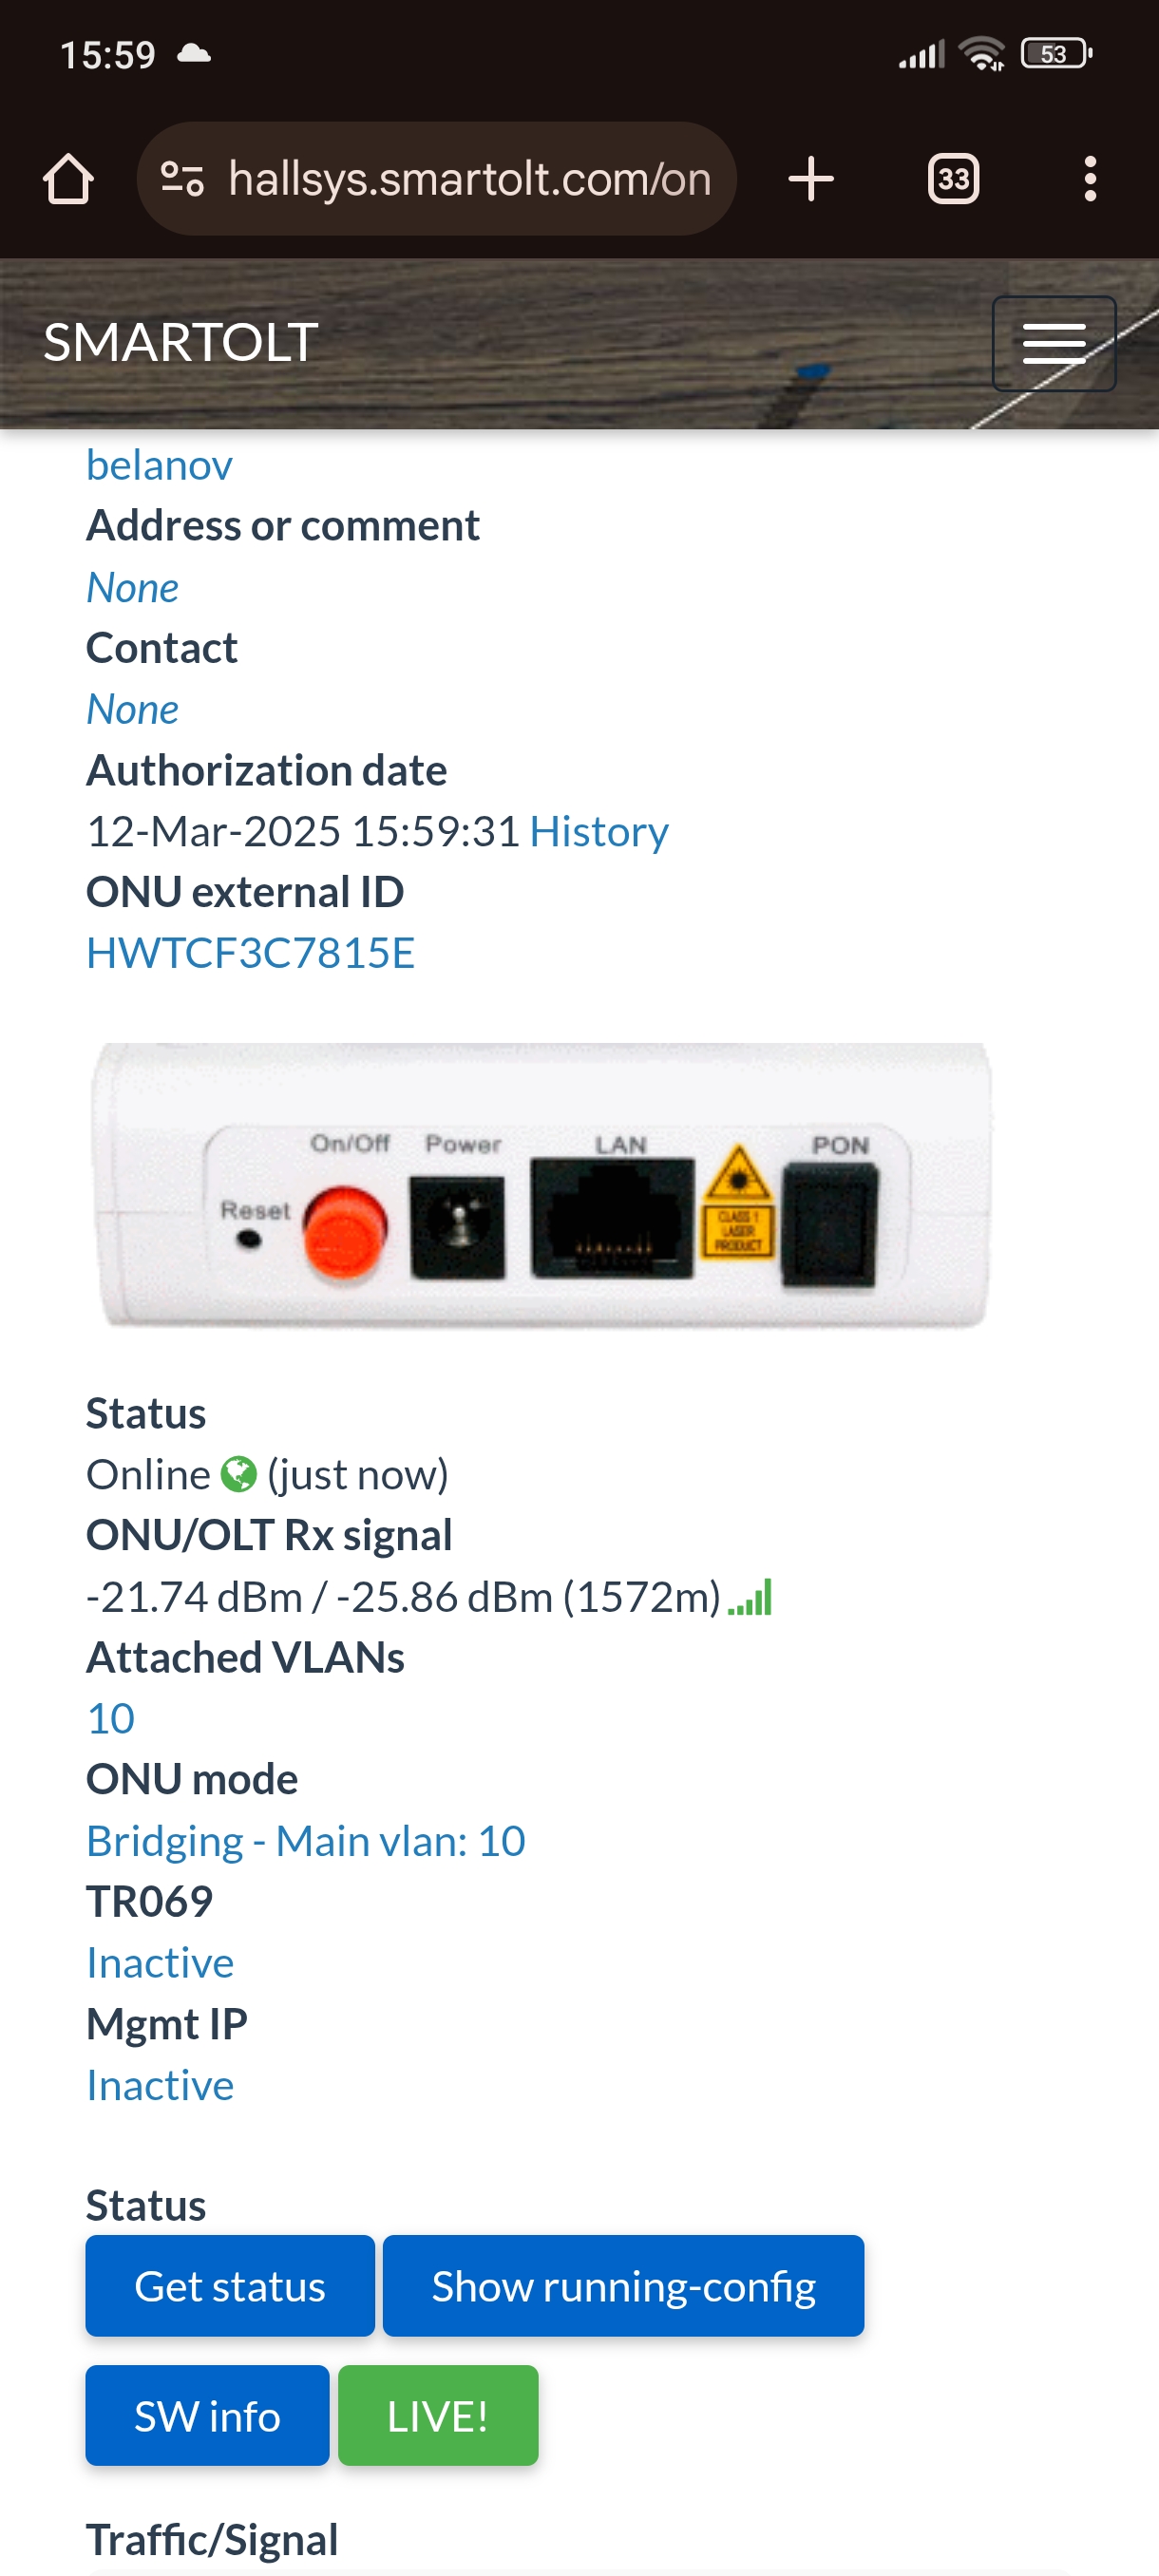Change ONU mode Bridging main vlan link
The width and height of the screenshot is (1159, 2576).
pos(305,1841)
